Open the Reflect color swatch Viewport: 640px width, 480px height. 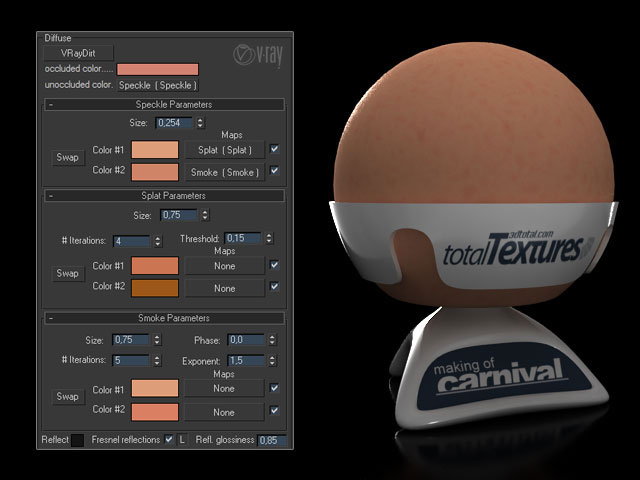(77, 440)
